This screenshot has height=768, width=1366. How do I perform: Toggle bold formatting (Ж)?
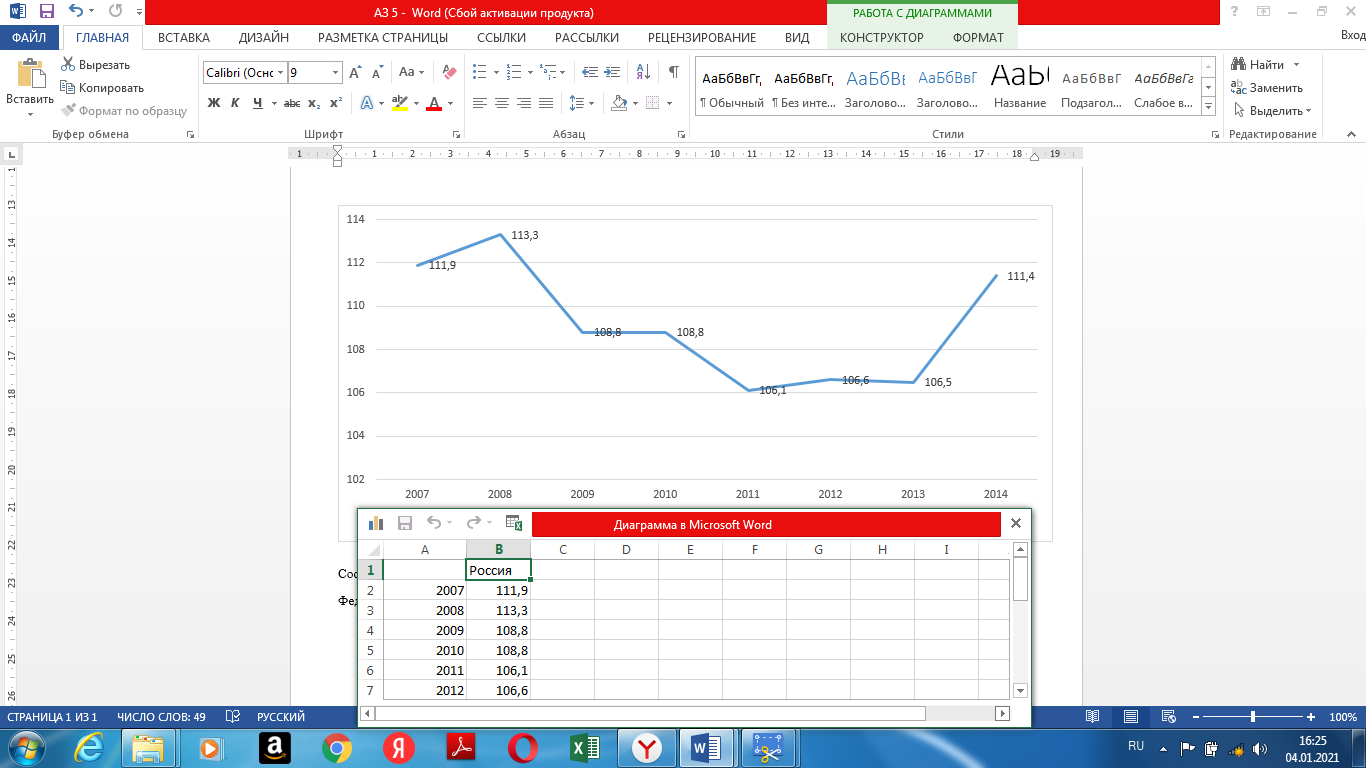click(213, 103)
